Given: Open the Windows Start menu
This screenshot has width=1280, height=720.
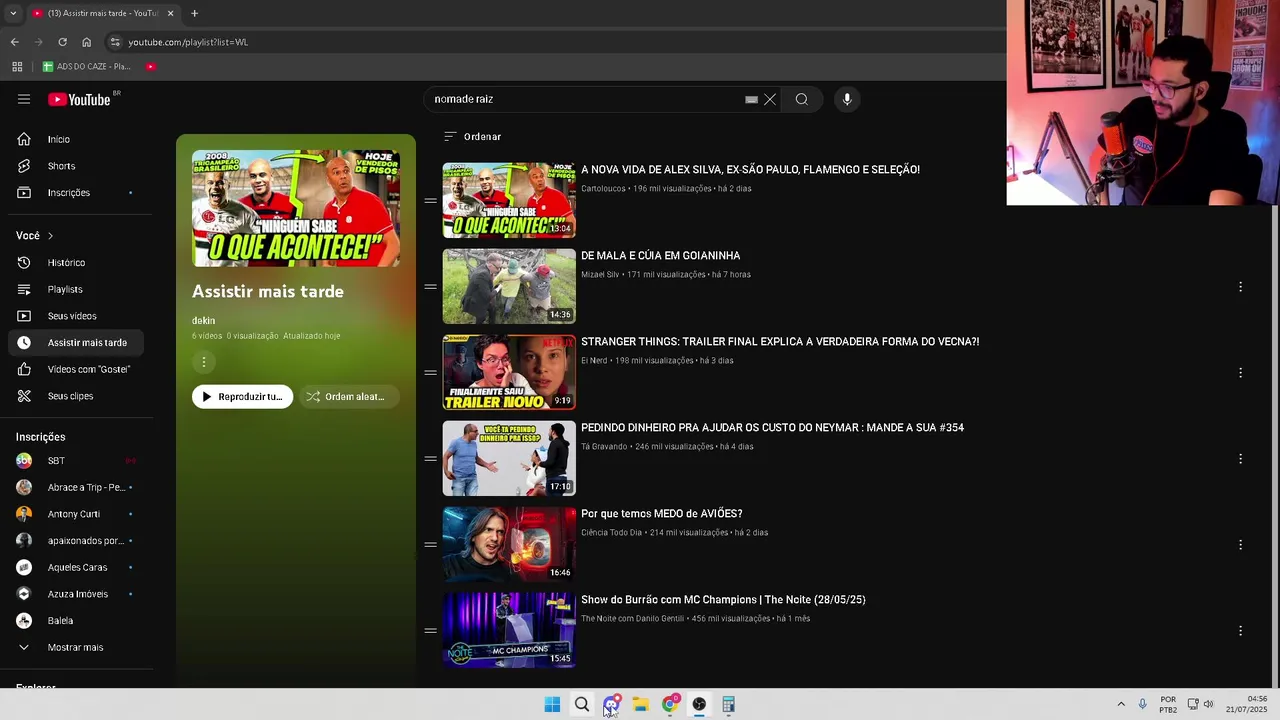Looking at the screenshot, I should [x=552, y=705].
